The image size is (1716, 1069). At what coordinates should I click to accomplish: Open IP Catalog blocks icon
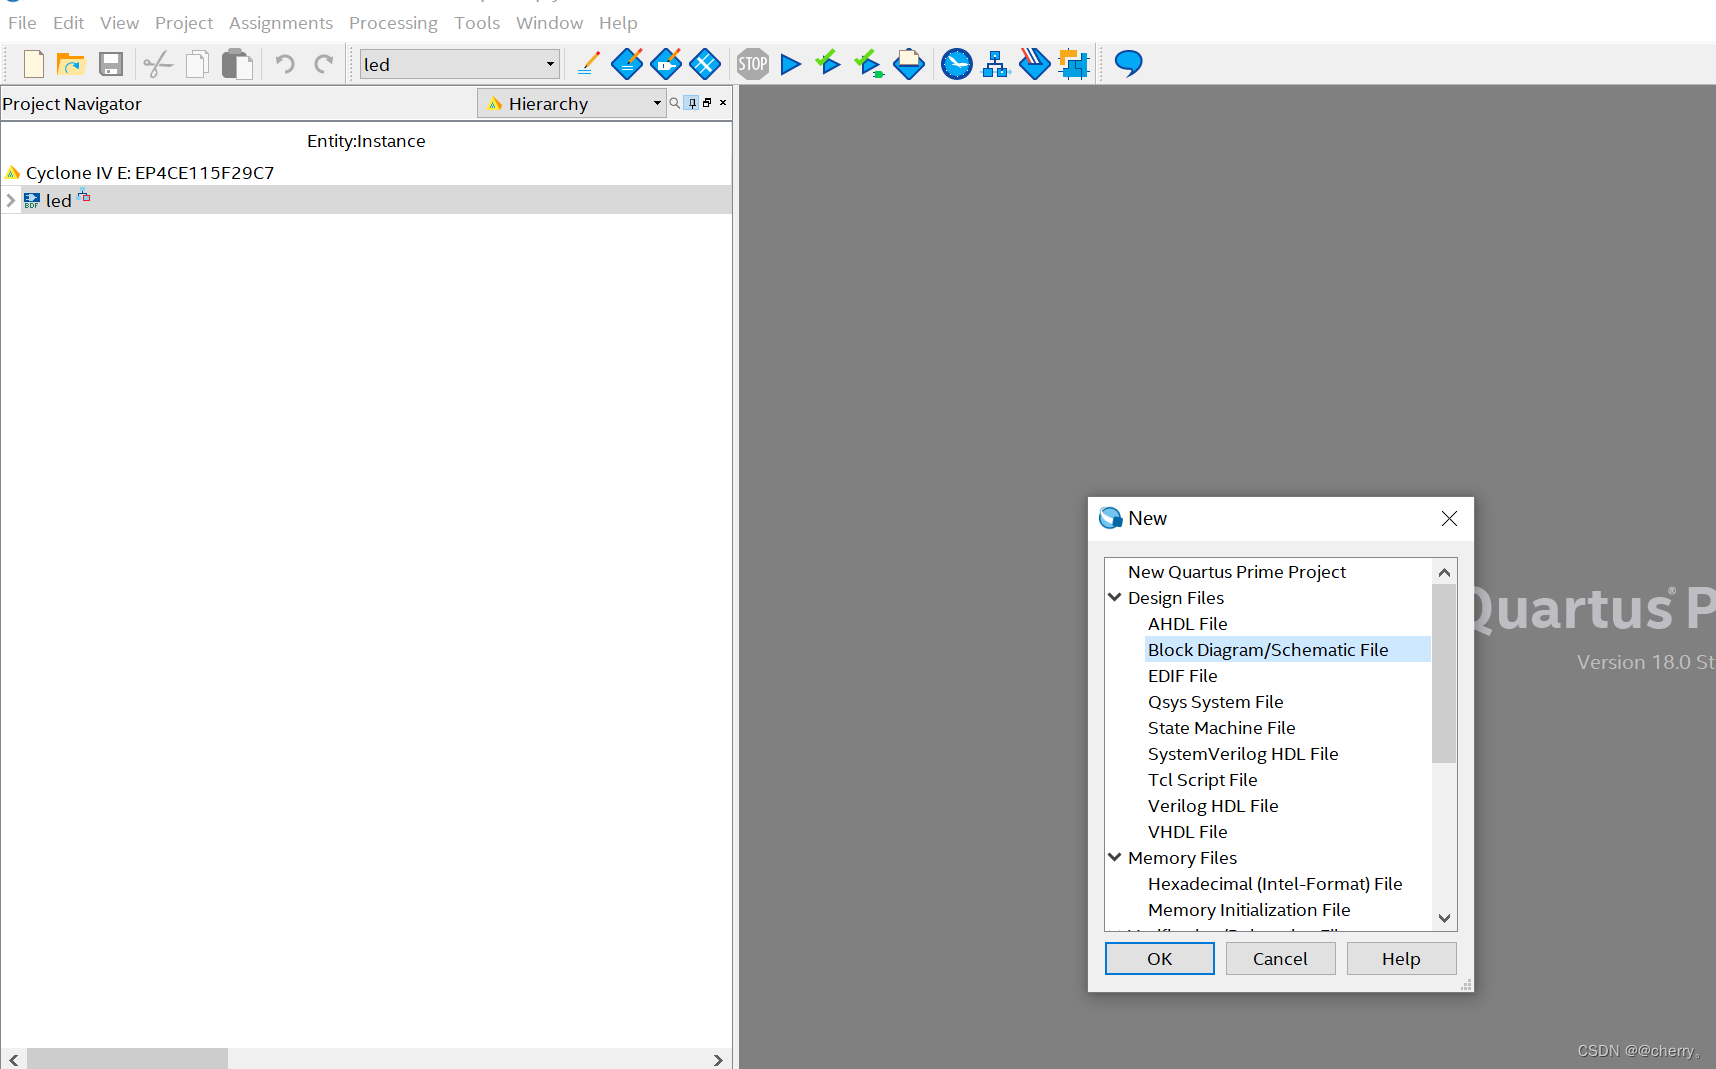[1074, 64]
